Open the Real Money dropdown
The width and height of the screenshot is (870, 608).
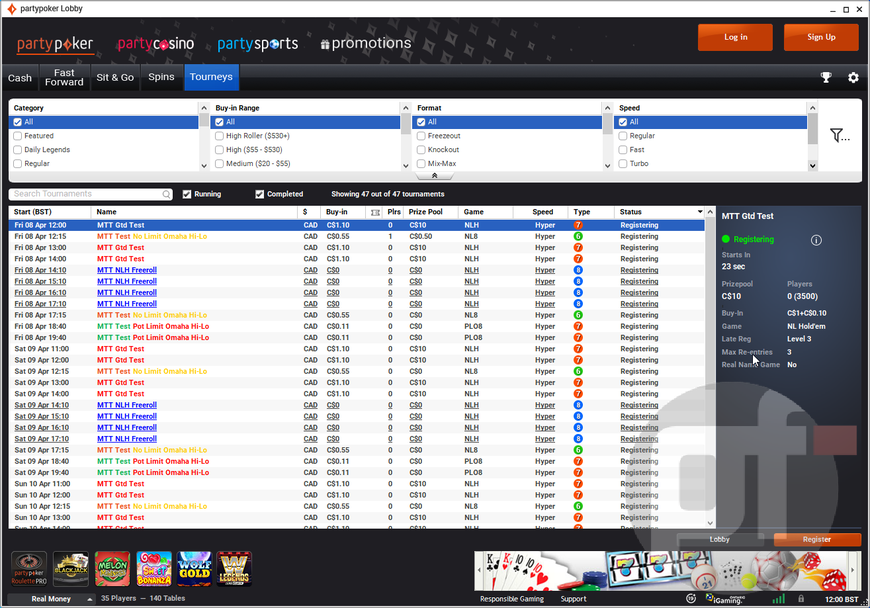coord(53,599)
